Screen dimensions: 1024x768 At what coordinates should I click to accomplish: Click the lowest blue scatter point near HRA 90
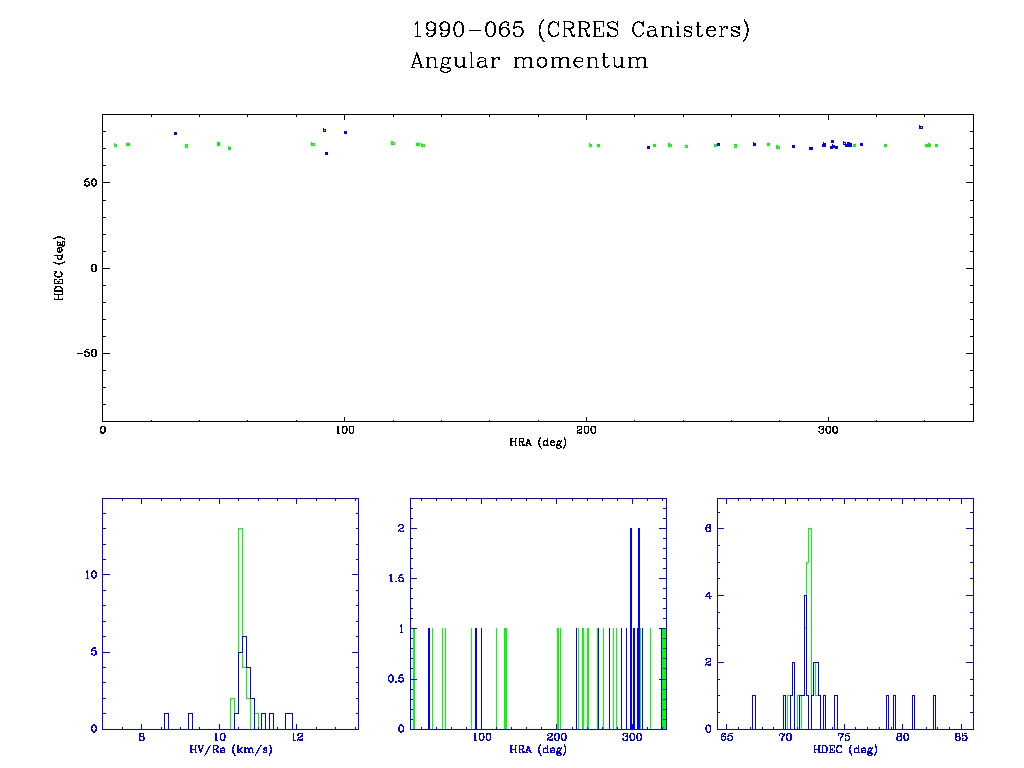point(326,153)
